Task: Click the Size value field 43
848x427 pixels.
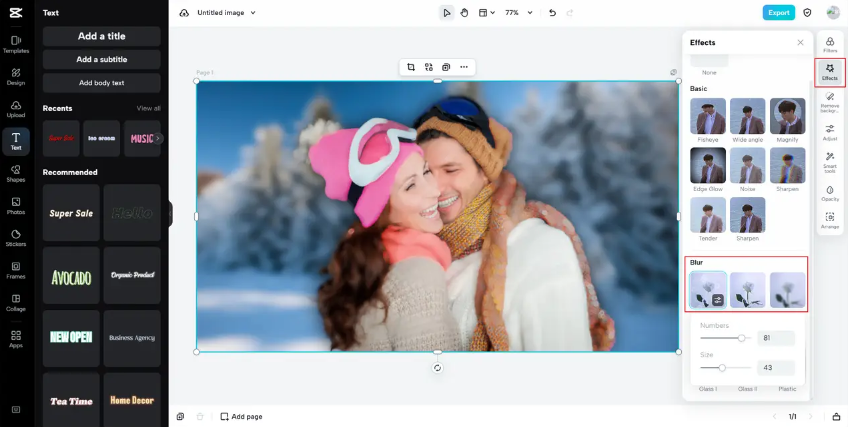Action: point(776,368)
